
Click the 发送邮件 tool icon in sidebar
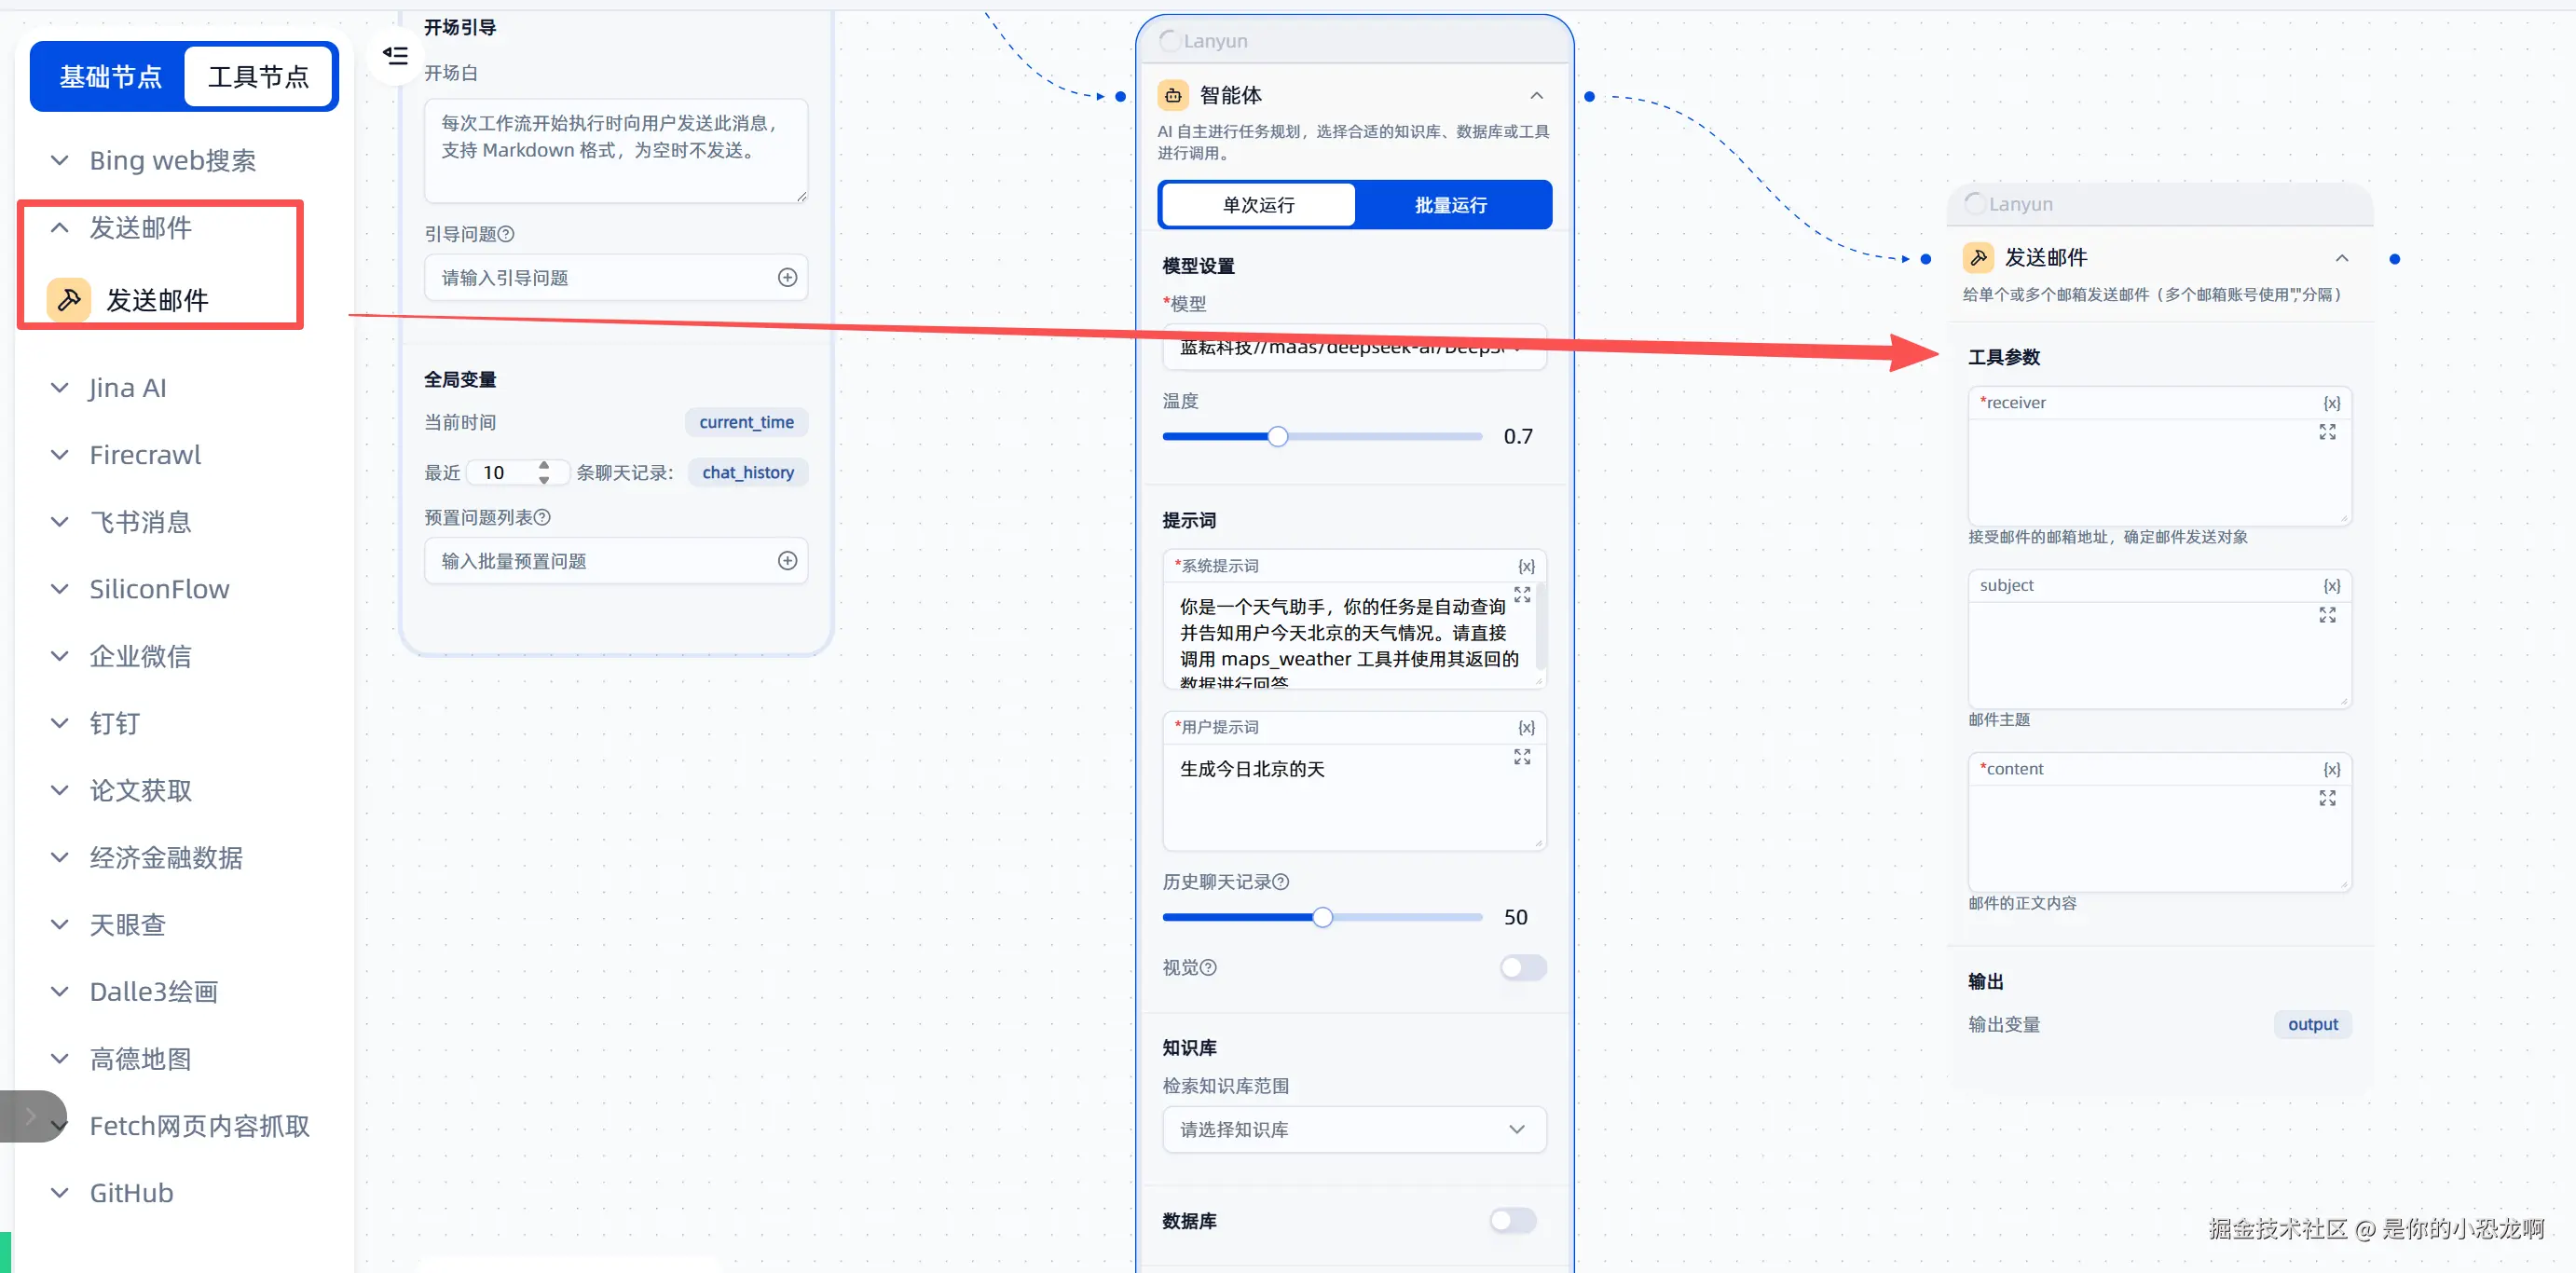69,299
